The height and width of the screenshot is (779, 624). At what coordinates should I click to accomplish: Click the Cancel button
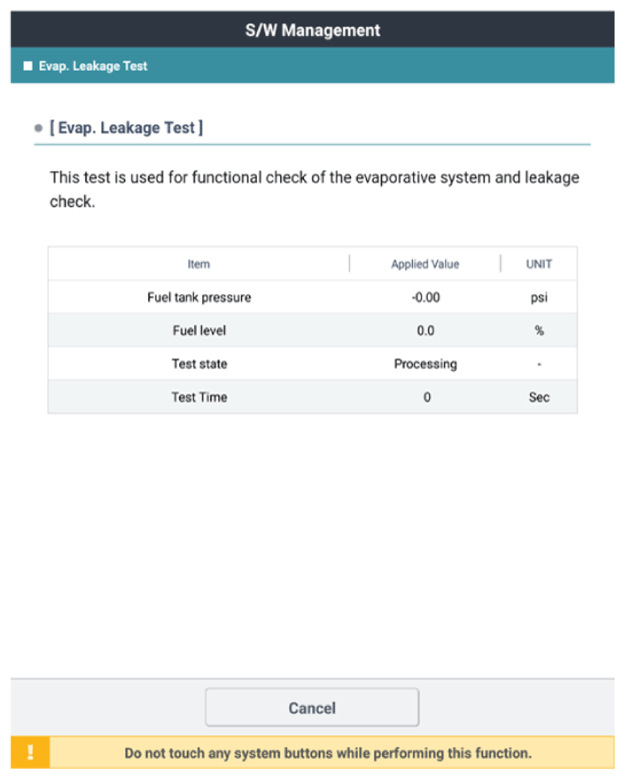[312, 707]
